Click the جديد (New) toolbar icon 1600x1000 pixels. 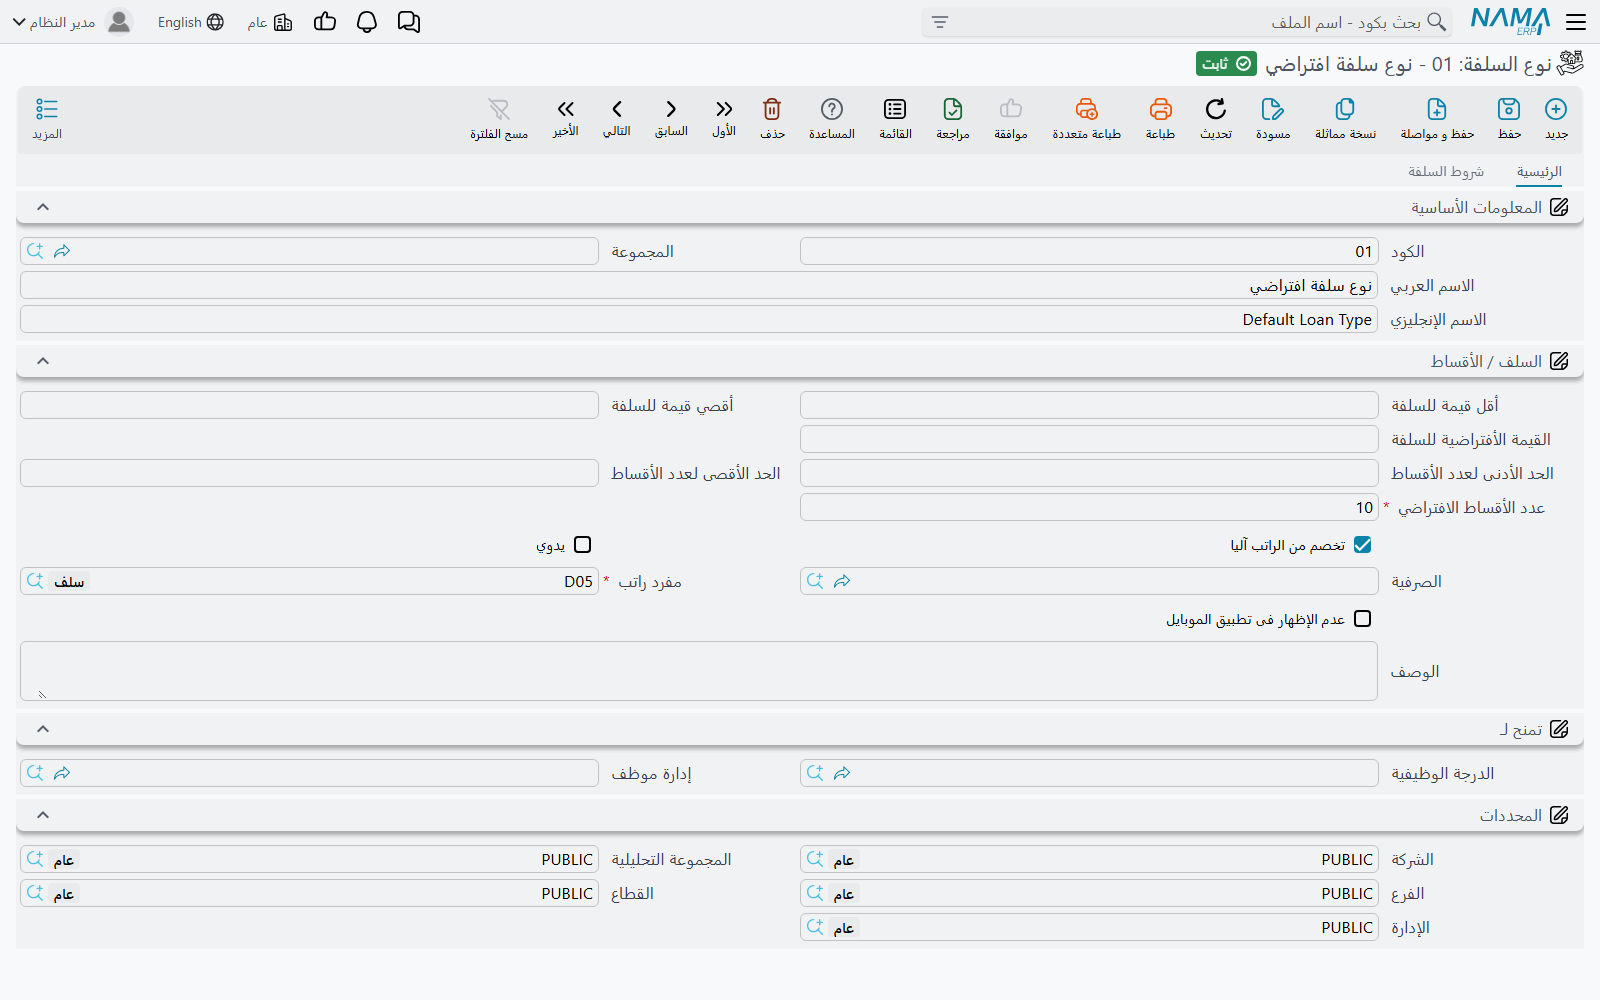(x=1556, y=109)
